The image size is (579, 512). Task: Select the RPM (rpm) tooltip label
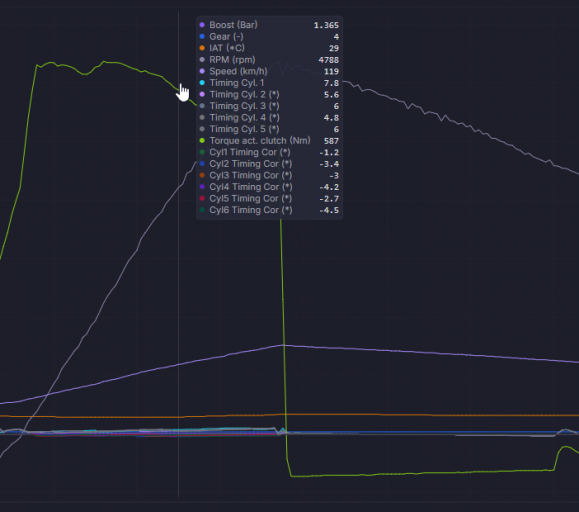click(232, 59)
